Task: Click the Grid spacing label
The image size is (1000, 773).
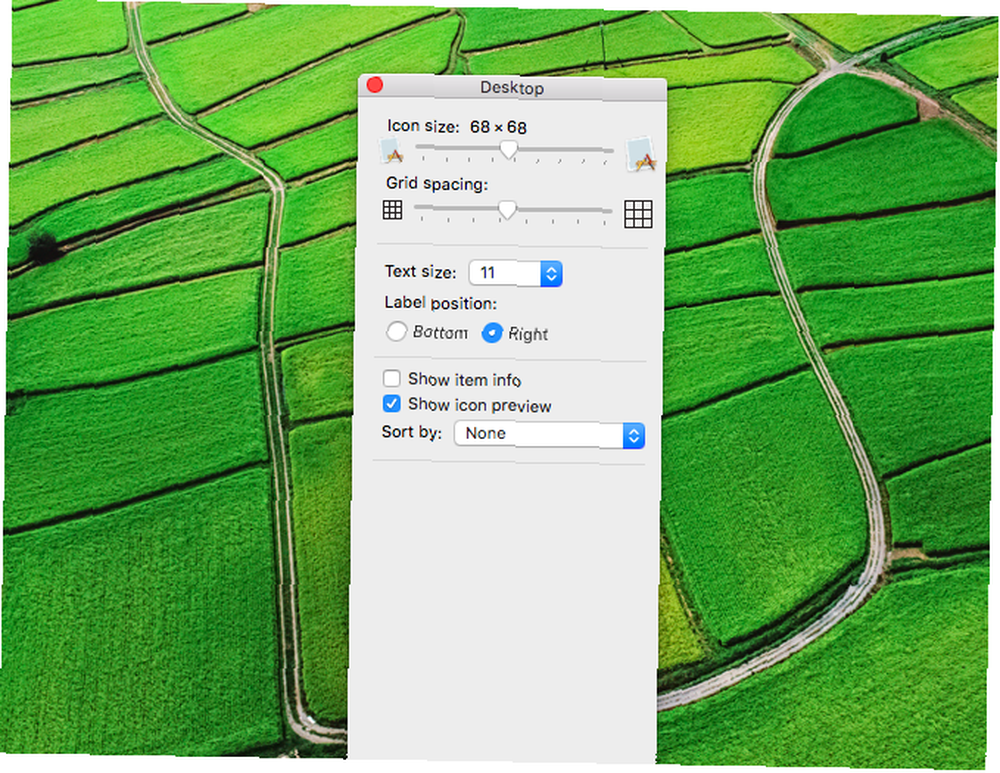Action: click(x=437, y=184)
